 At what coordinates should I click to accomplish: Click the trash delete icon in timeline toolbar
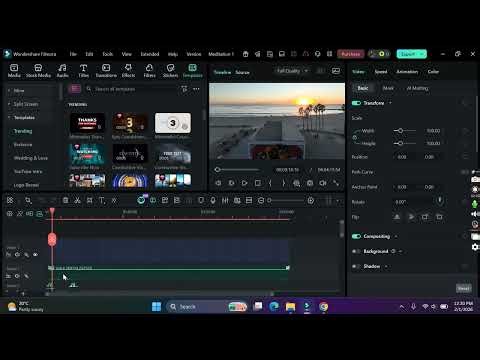pos(66,200)
